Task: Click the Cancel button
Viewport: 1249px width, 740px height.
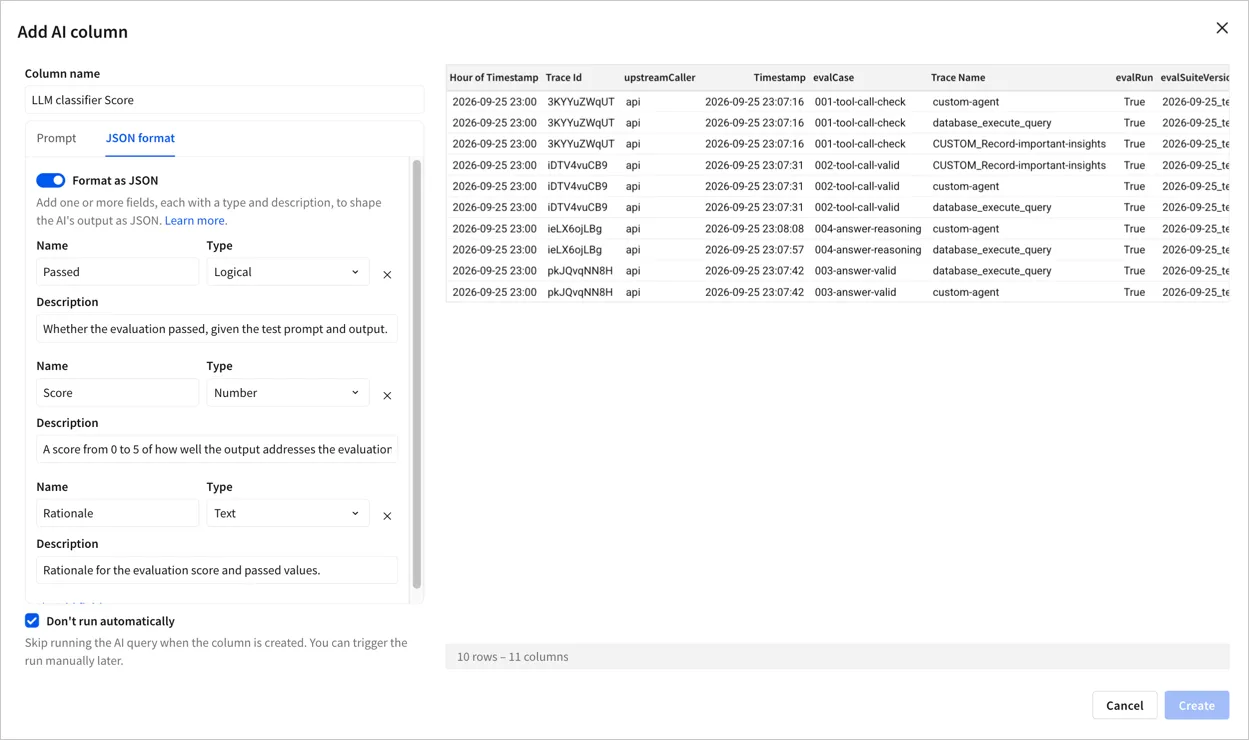Action: tap(1124, 705)
